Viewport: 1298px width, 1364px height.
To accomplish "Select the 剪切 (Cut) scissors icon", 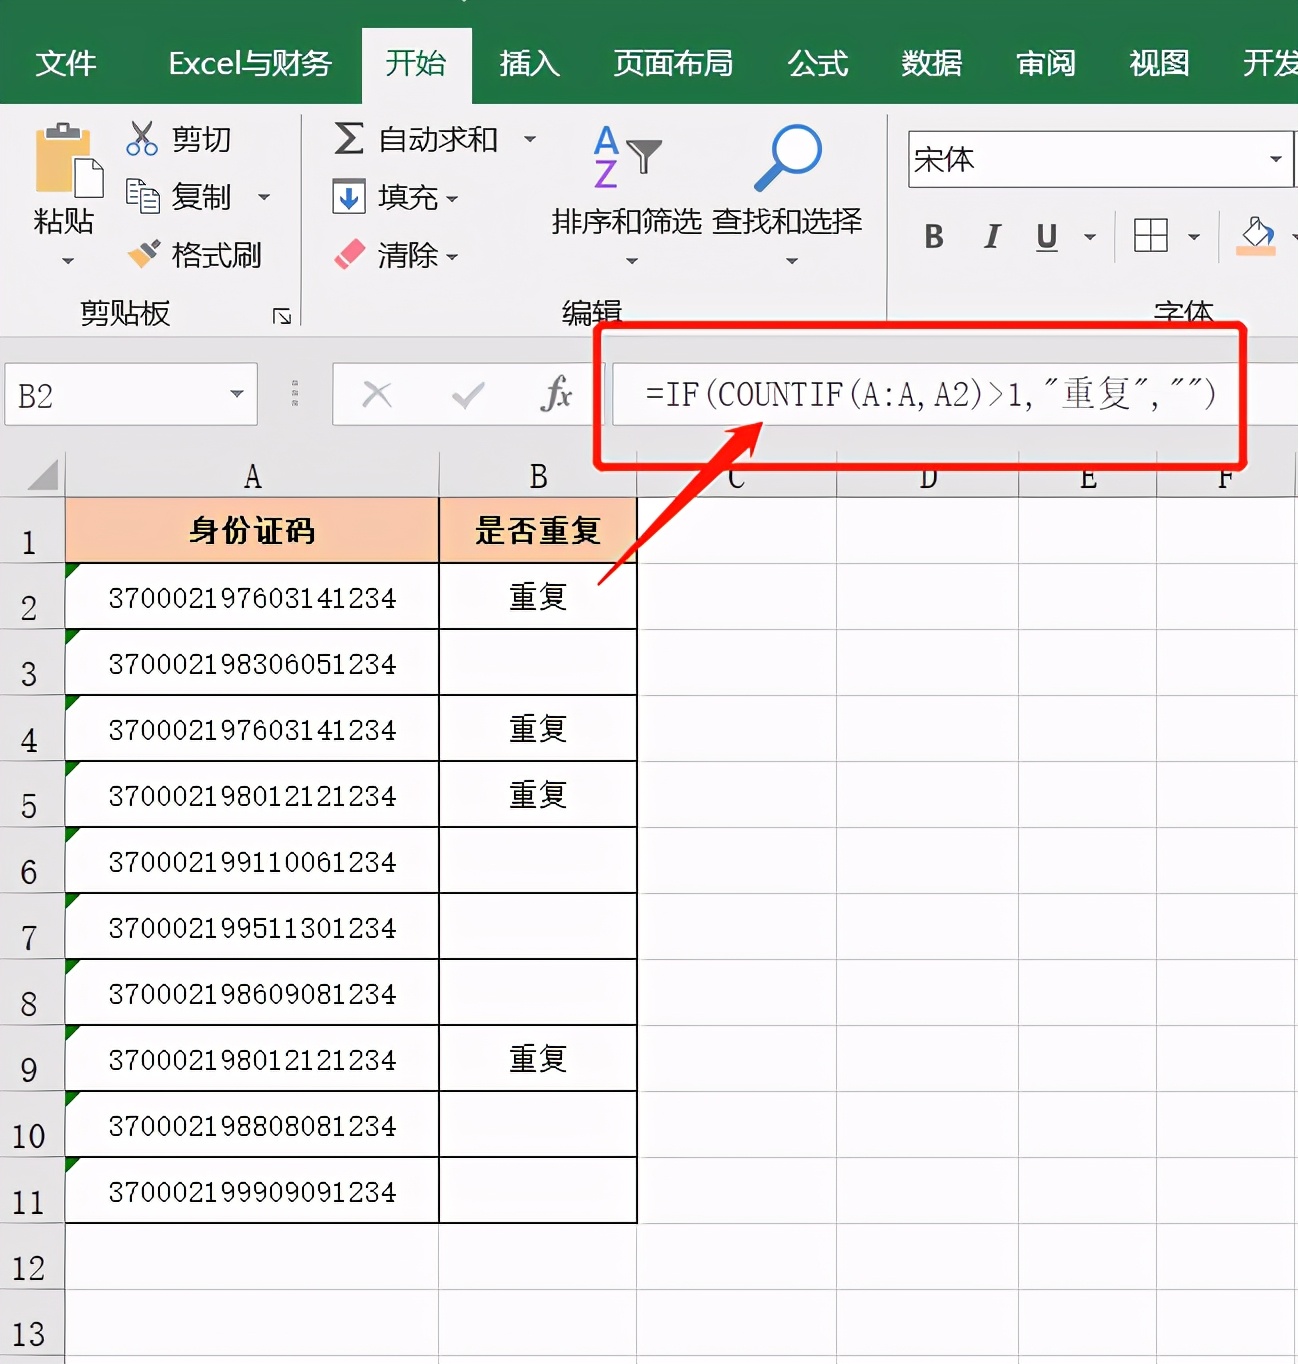I will click(142, 138).
